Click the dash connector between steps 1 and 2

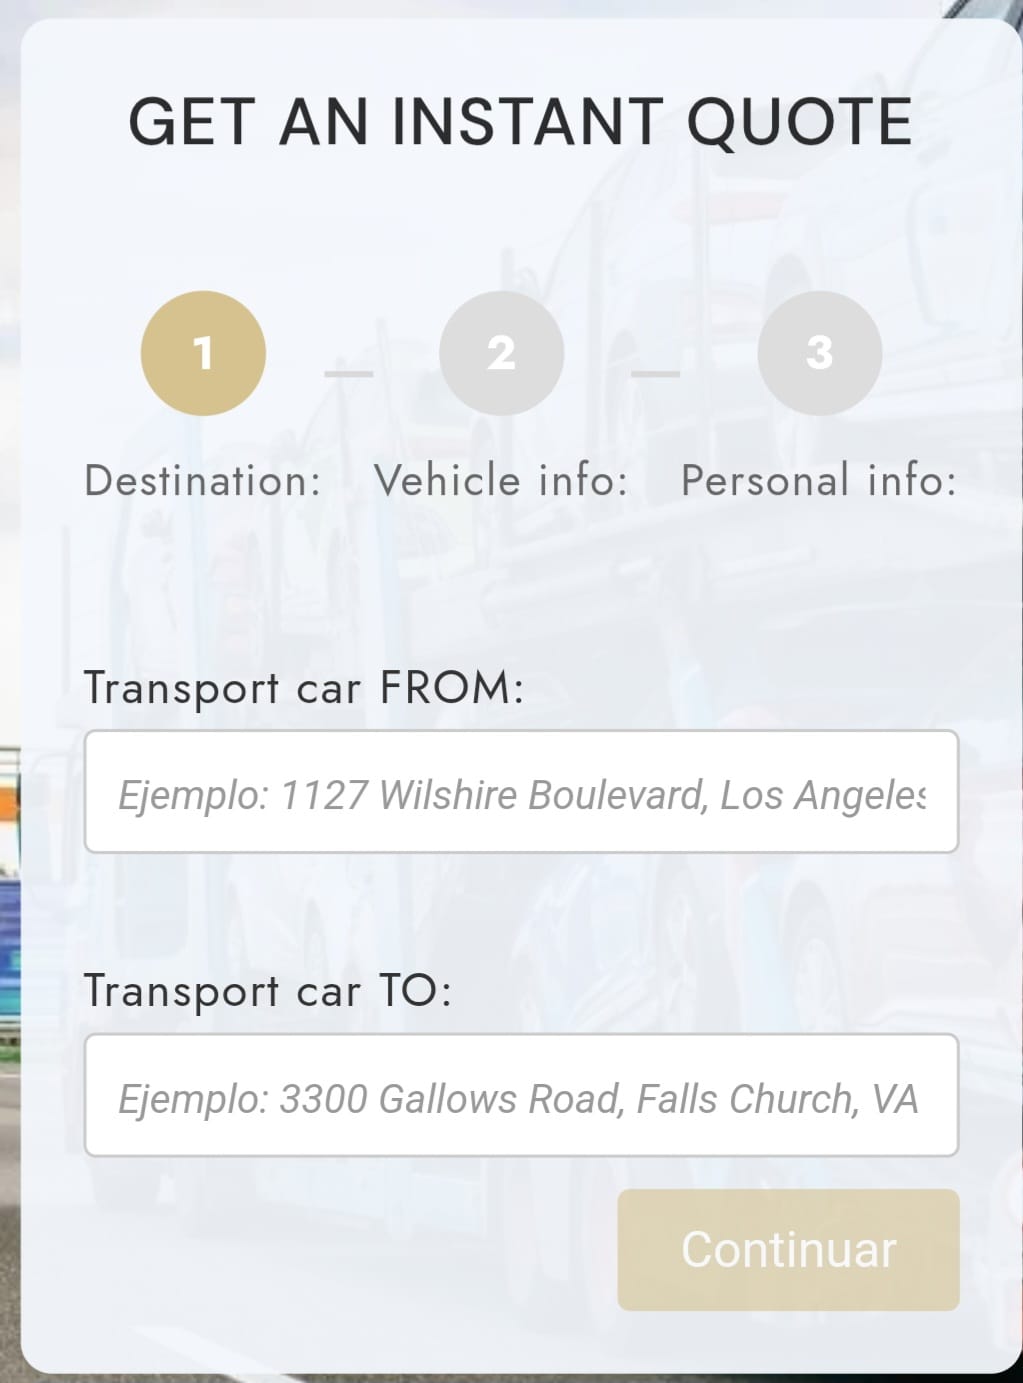click(x=349, y=374)
